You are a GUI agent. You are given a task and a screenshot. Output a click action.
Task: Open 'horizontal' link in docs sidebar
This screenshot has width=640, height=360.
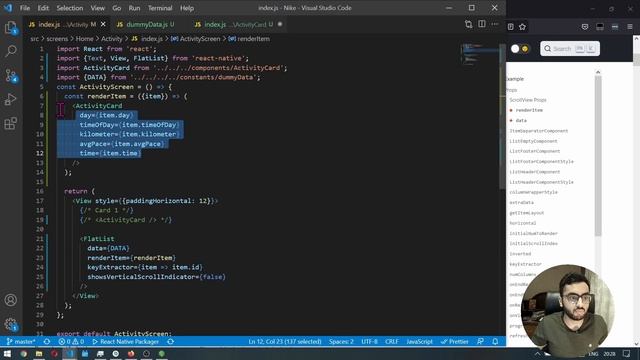point(522,223)
